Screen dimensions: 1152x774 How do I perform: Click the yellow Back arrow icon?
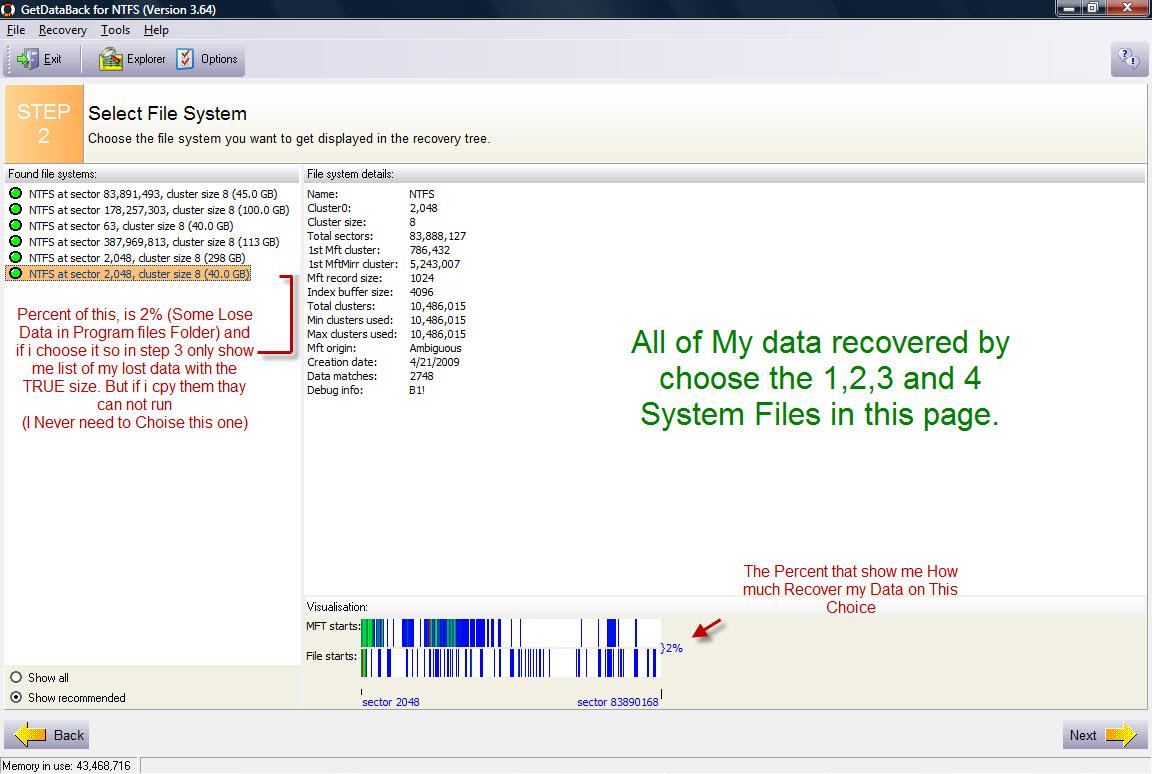point(30,734)
